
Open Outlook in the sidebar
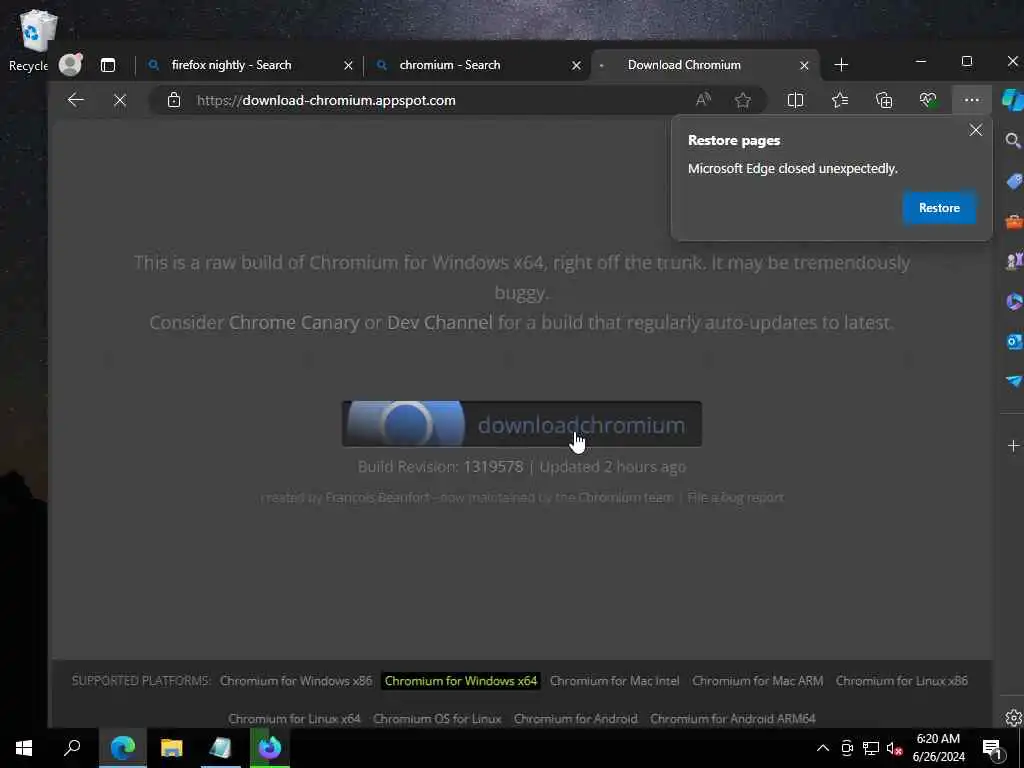[x=1014, y=342]
